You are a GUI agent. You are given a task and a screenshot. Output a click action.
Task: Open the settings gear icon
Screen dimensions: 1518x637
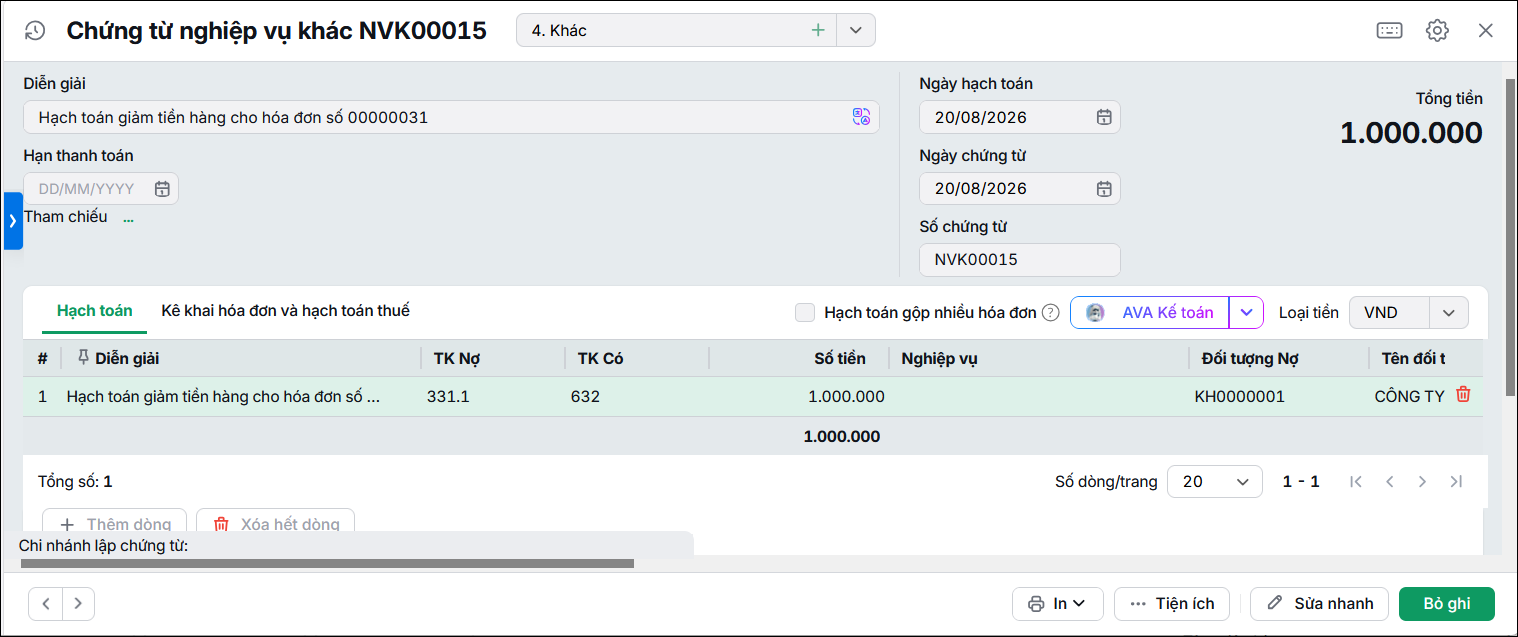point(1437,30)
